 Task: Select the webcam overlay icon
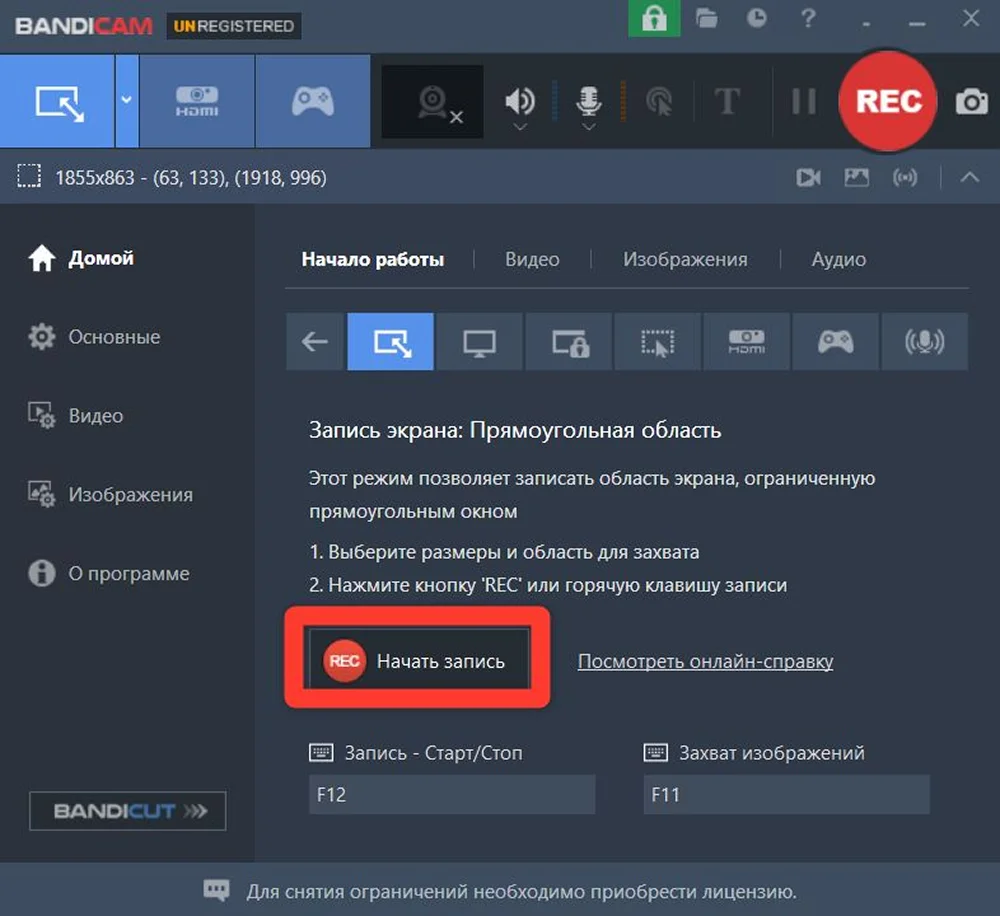(x=430, y=100)
